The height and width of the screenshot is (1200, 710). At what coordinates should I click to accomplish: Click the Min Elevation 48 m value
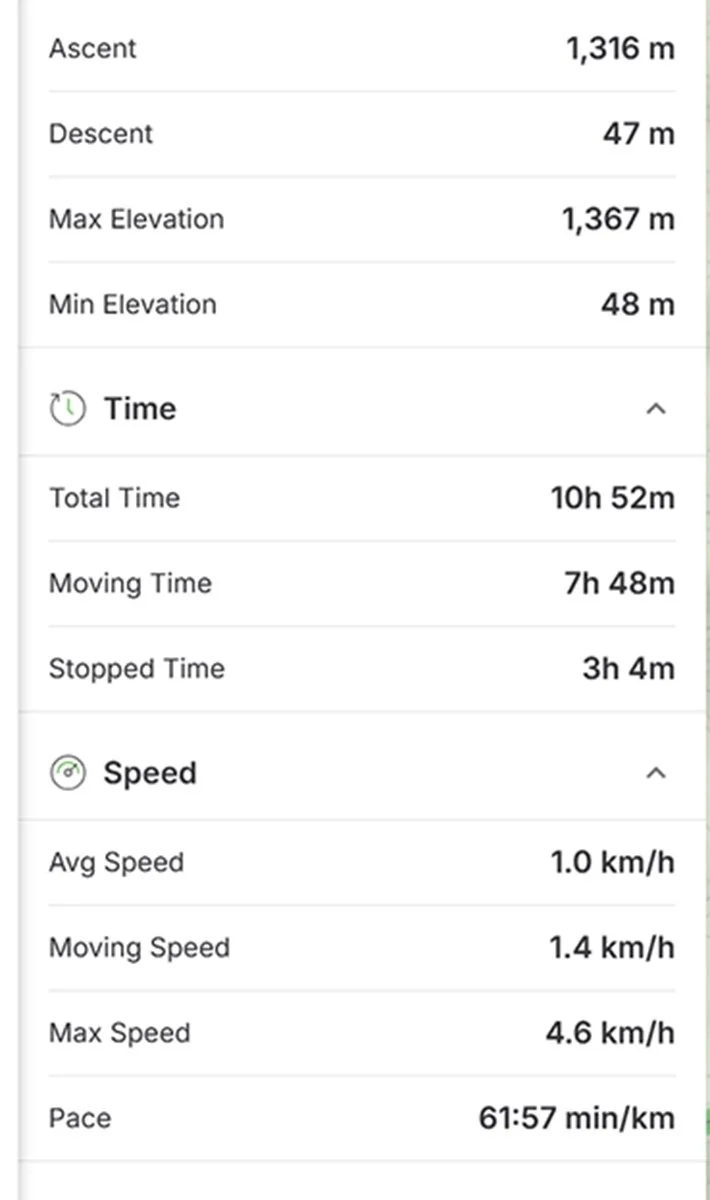[x=638, y=304]
